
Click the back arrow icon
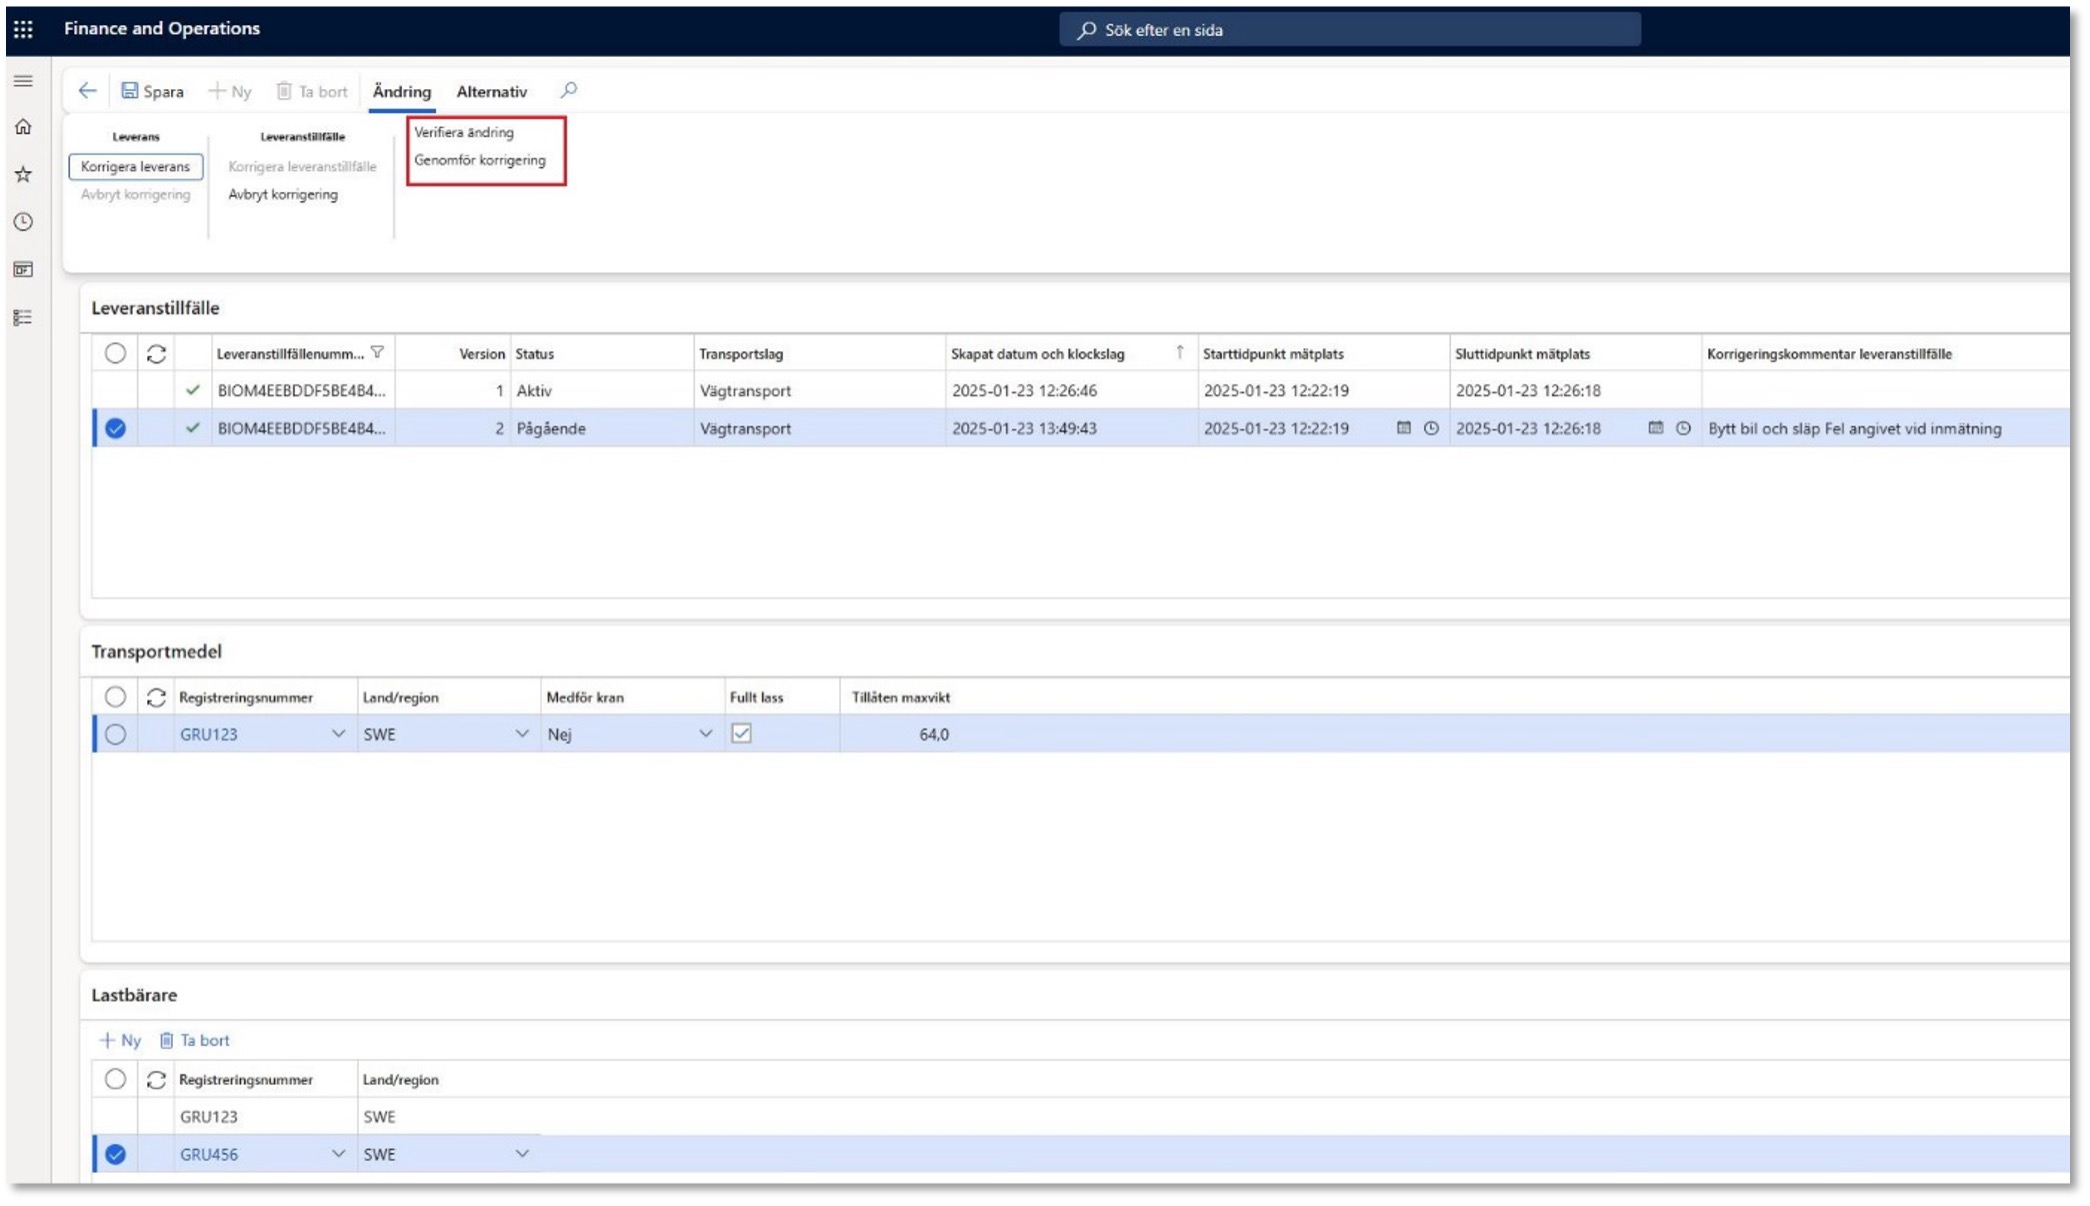pyautogui.click(x=87, y=91)
